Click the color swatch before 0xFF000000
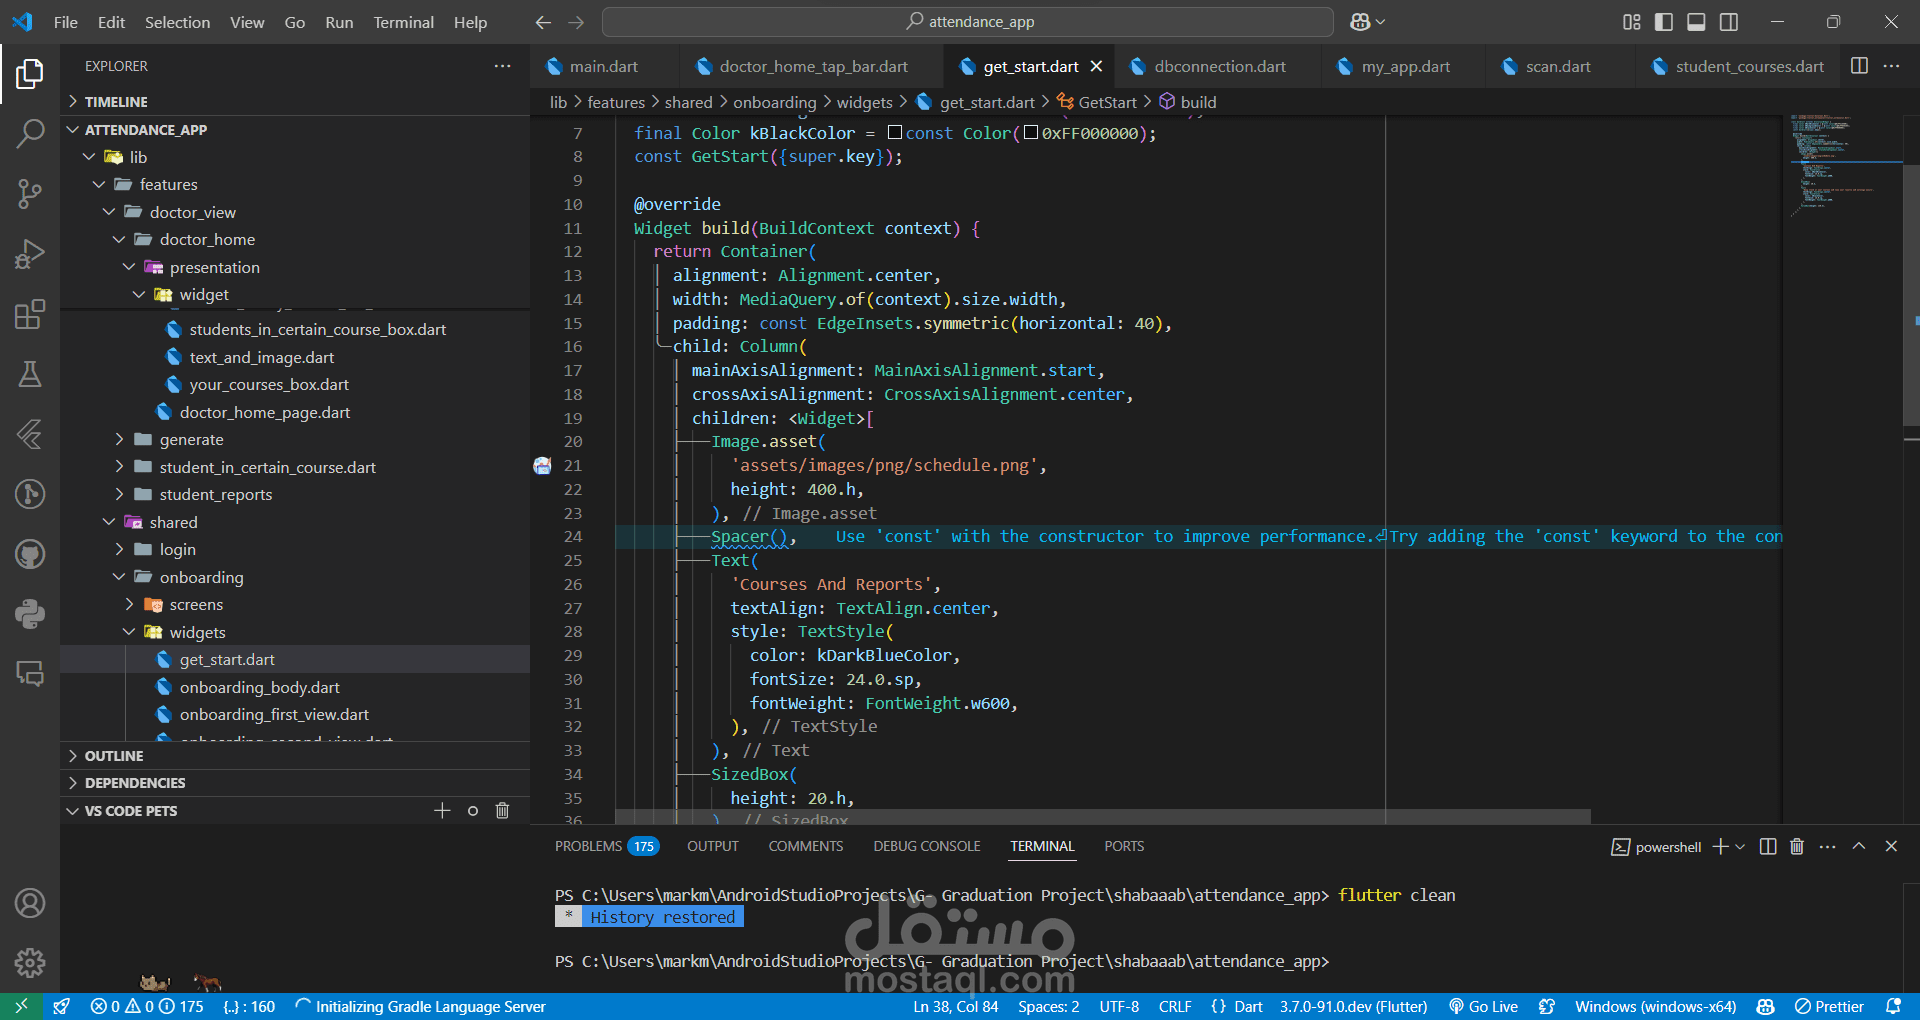The height and width of the screenshot is (1020, 1920). 1031,133
